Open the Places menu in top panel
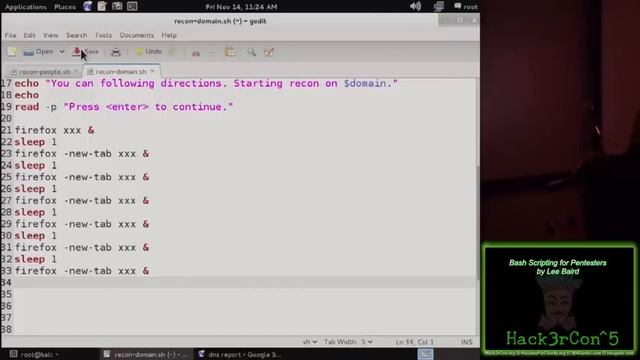This screenshot has height=360, width=640. (x=65, y=7)
